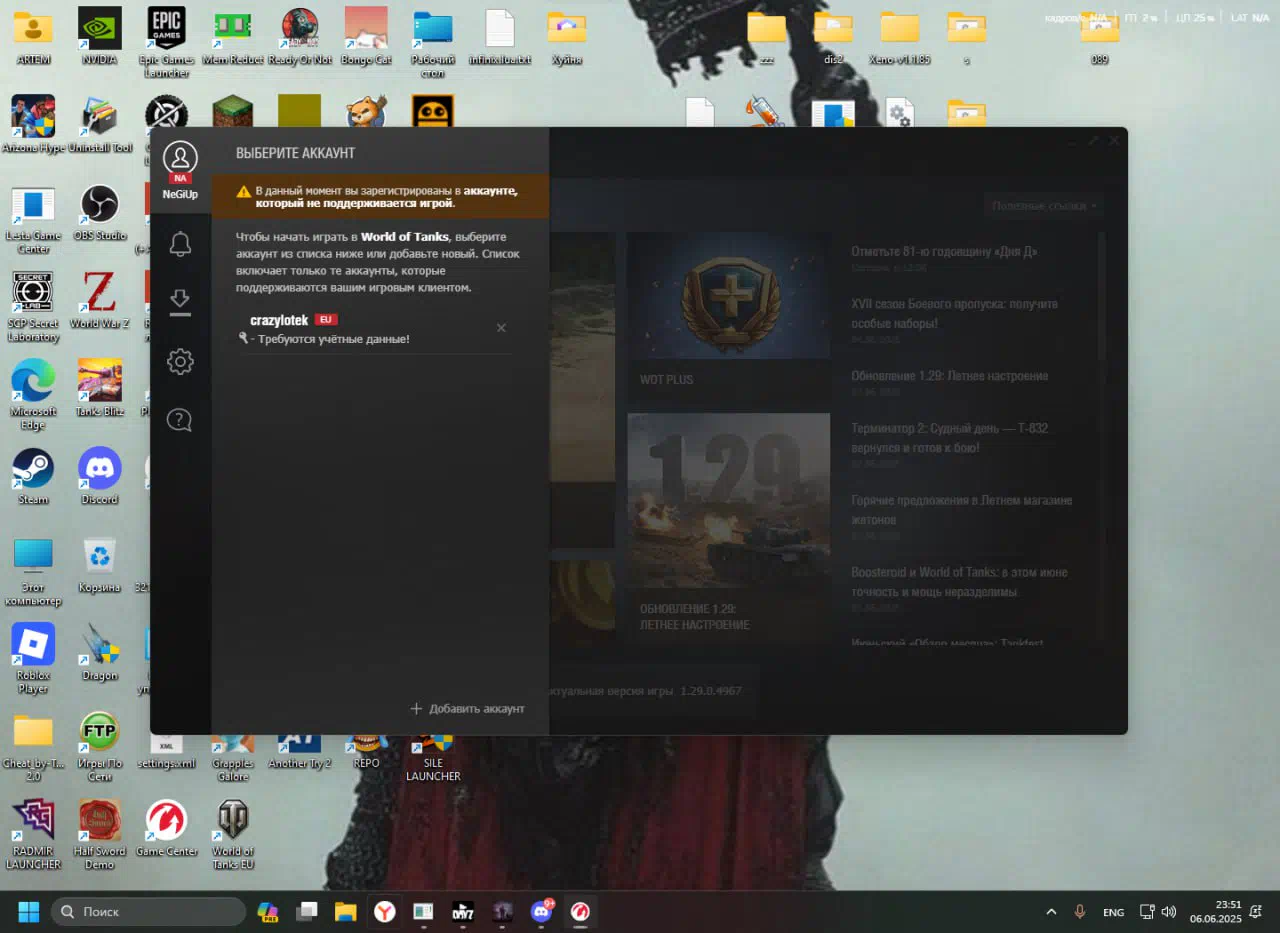Viewport: 1280px width, 933px height.
Task: Open the Game Center settings gear
Action: point(180,362)
